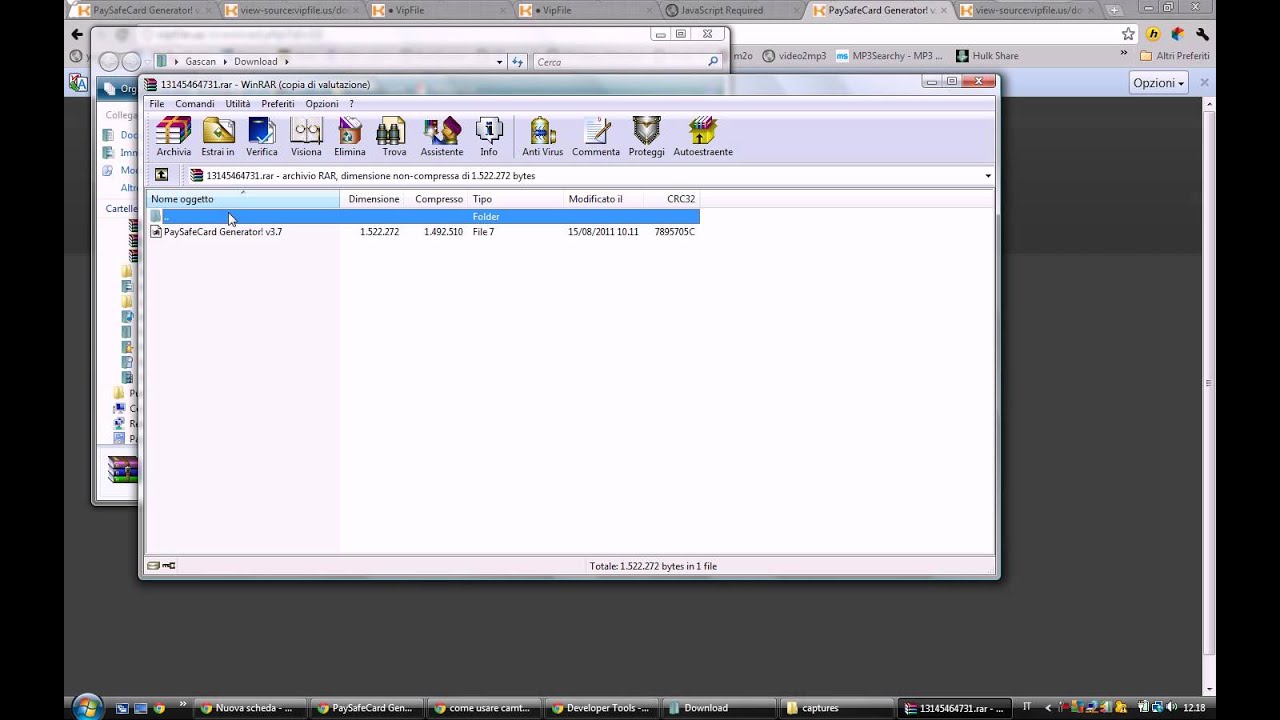Close the Chrome Opzioni info bar
1280x720 pixels.
[1204, 83]
